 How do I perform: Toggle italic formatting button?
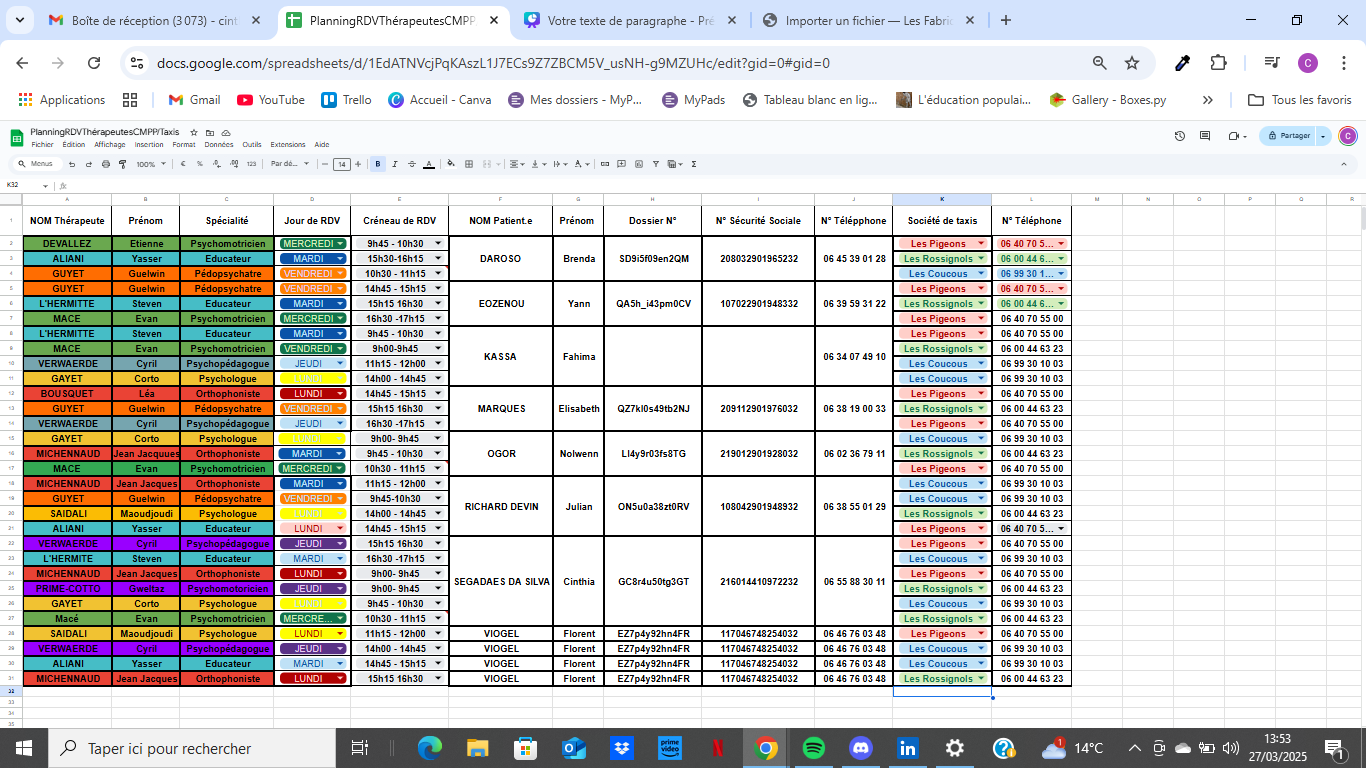coord(395,164)
